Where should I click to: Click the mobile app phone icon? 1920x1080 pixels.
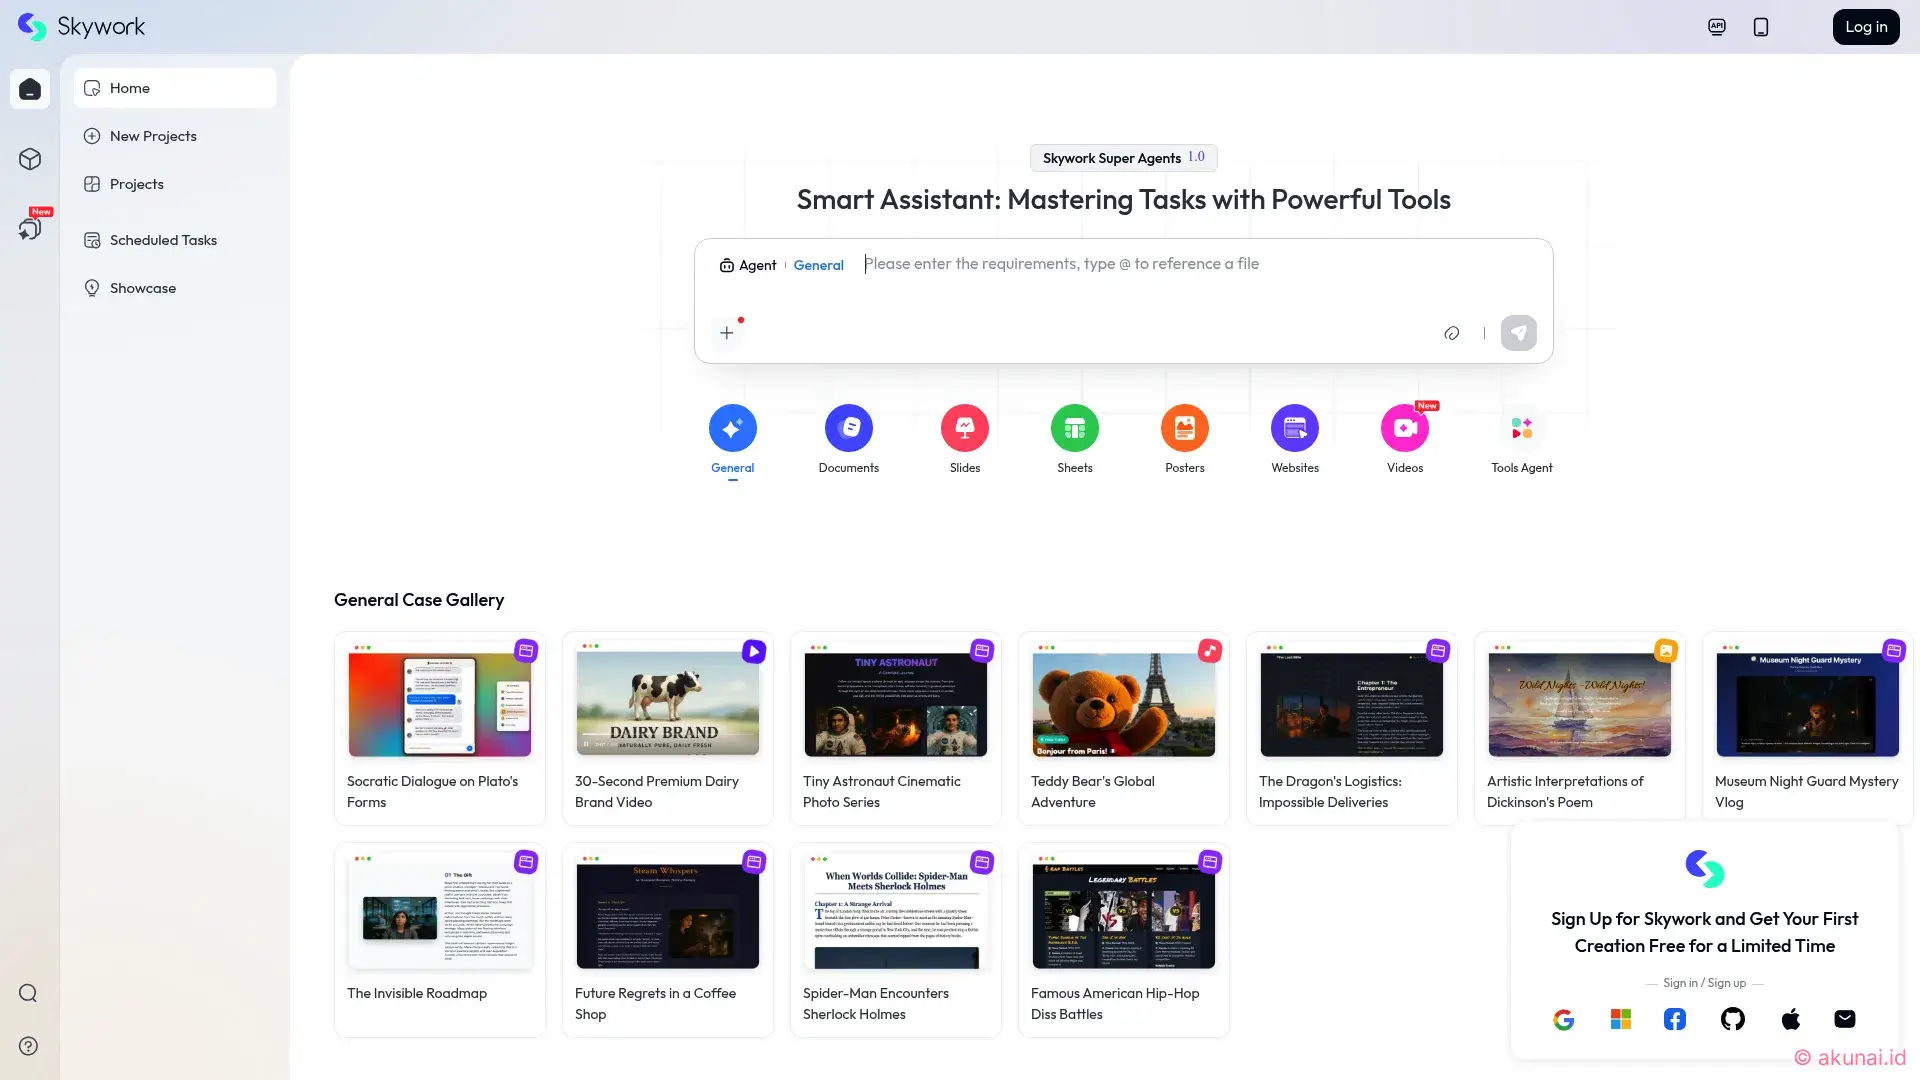pyautogui.click(x=1761, y=27)
